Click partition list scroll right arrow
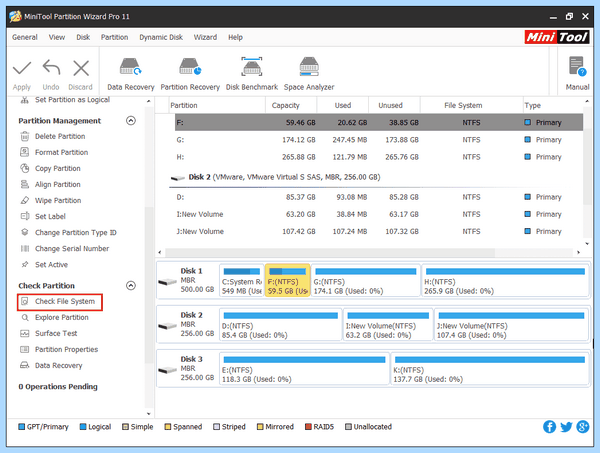Screen dimensions: 600x453 578,253
